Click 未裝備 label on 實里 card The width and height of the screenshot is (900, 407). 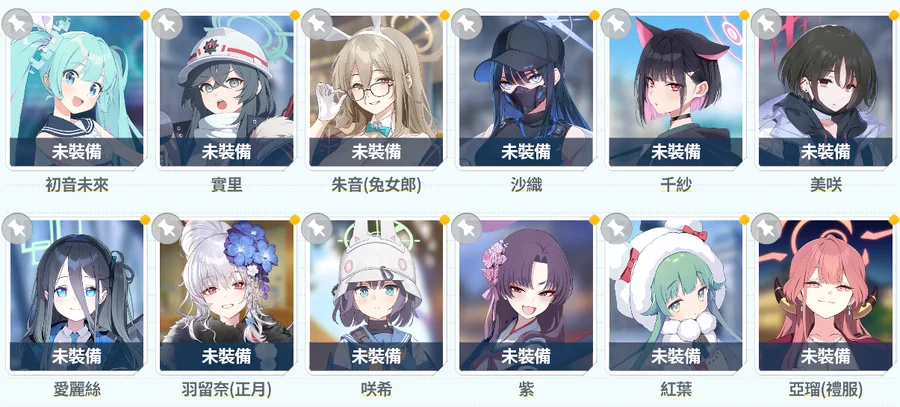(x=226, y=152)
